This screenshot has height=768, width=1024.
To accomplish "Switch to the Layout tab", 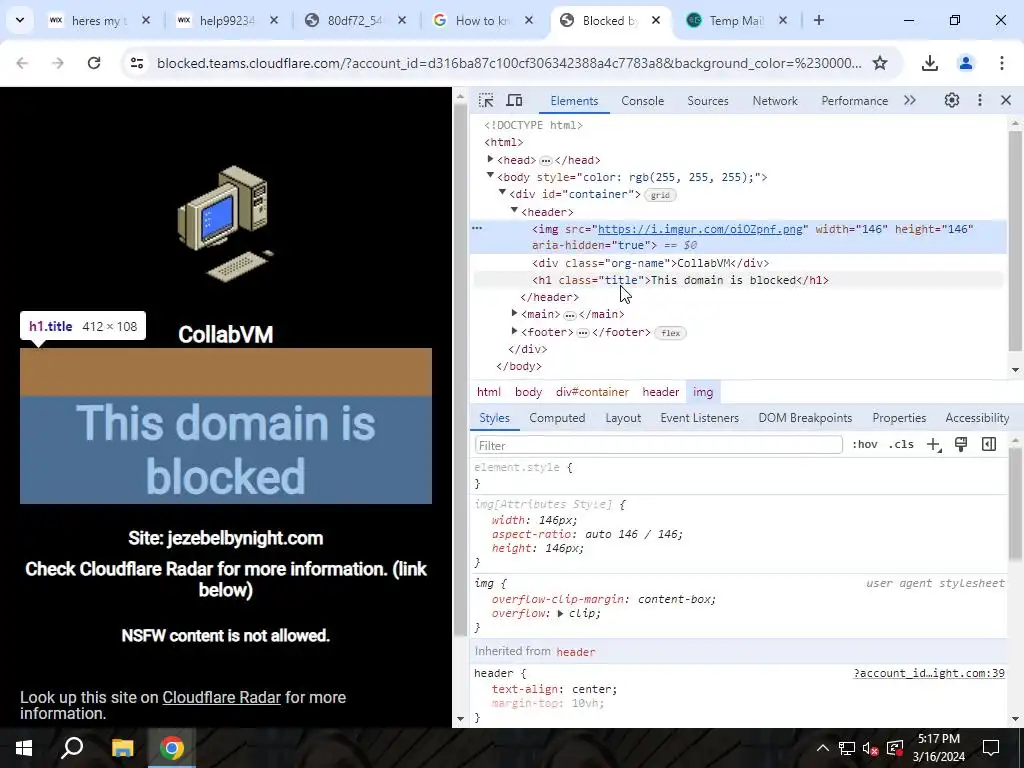I will 623,418.
